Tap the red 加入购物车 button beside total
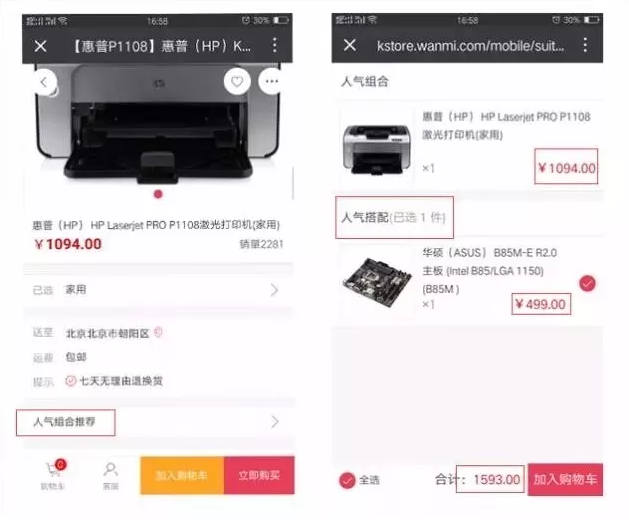The height and width of the screenshot is (528, 629). [565, 479]
